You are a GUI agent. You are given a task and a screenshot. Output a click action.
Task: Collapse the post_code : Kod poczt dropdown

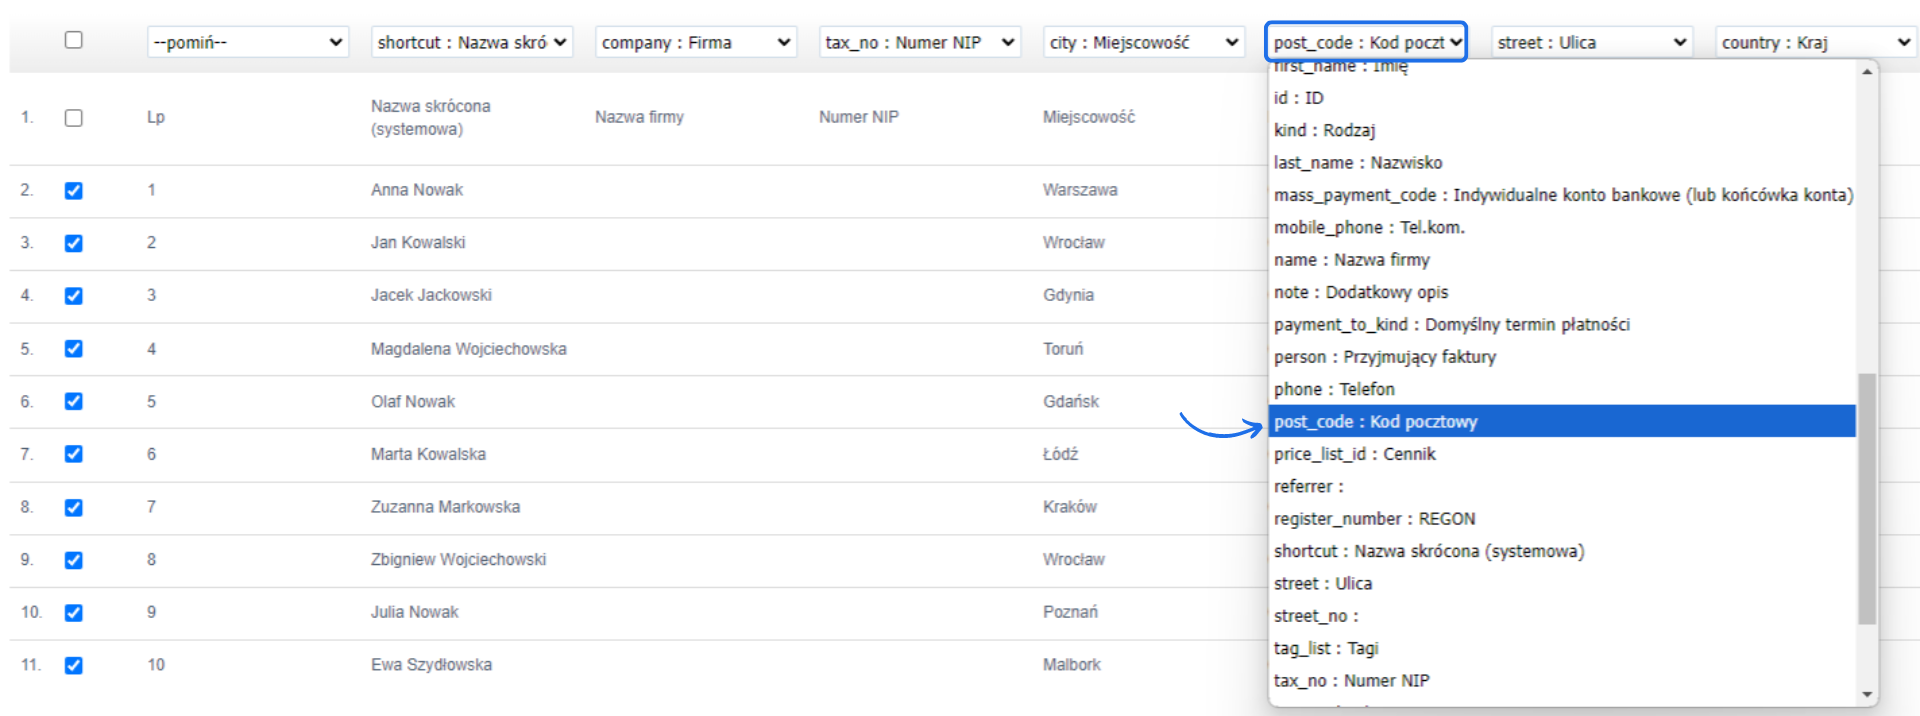coord(1366,42)
